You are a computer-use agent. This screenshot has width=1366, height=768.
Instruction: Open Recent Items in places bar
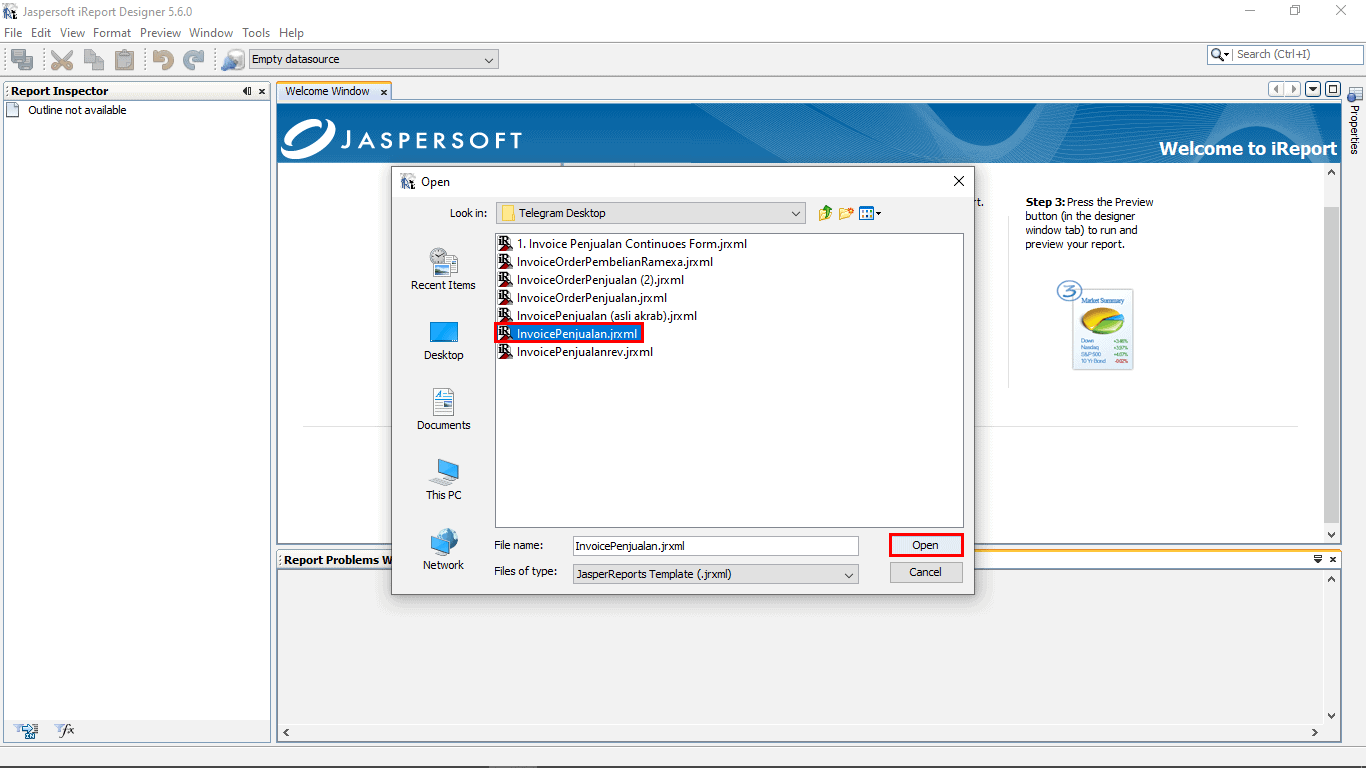pos(443,269)
